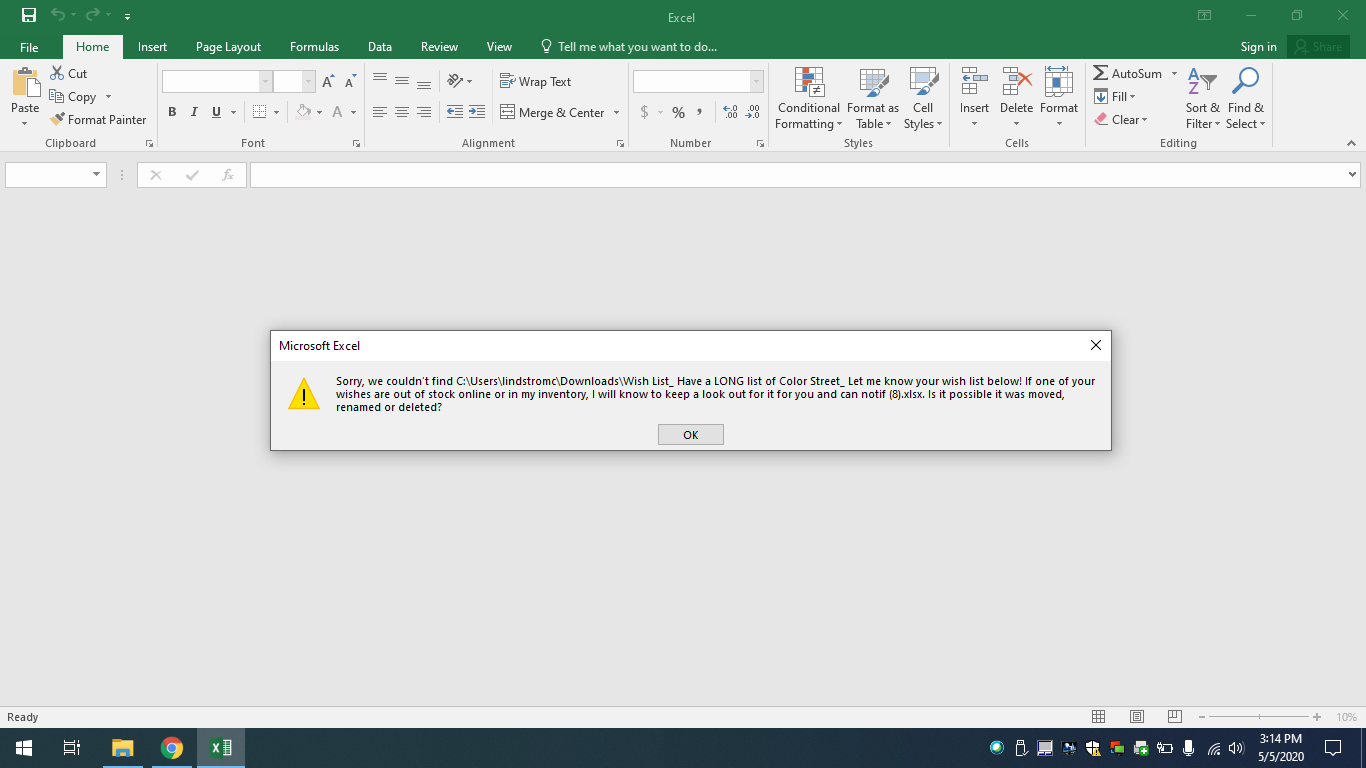The image size is (1366, 768).
Task: Open the File menu
Action: tap(29, 46)
